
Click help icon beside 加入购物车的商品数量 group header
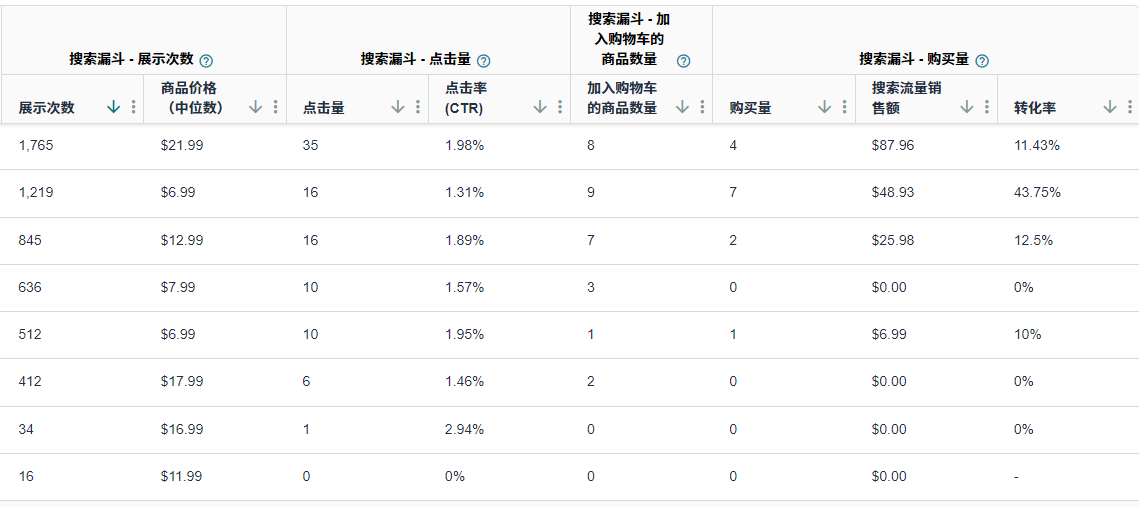(683, 60)
